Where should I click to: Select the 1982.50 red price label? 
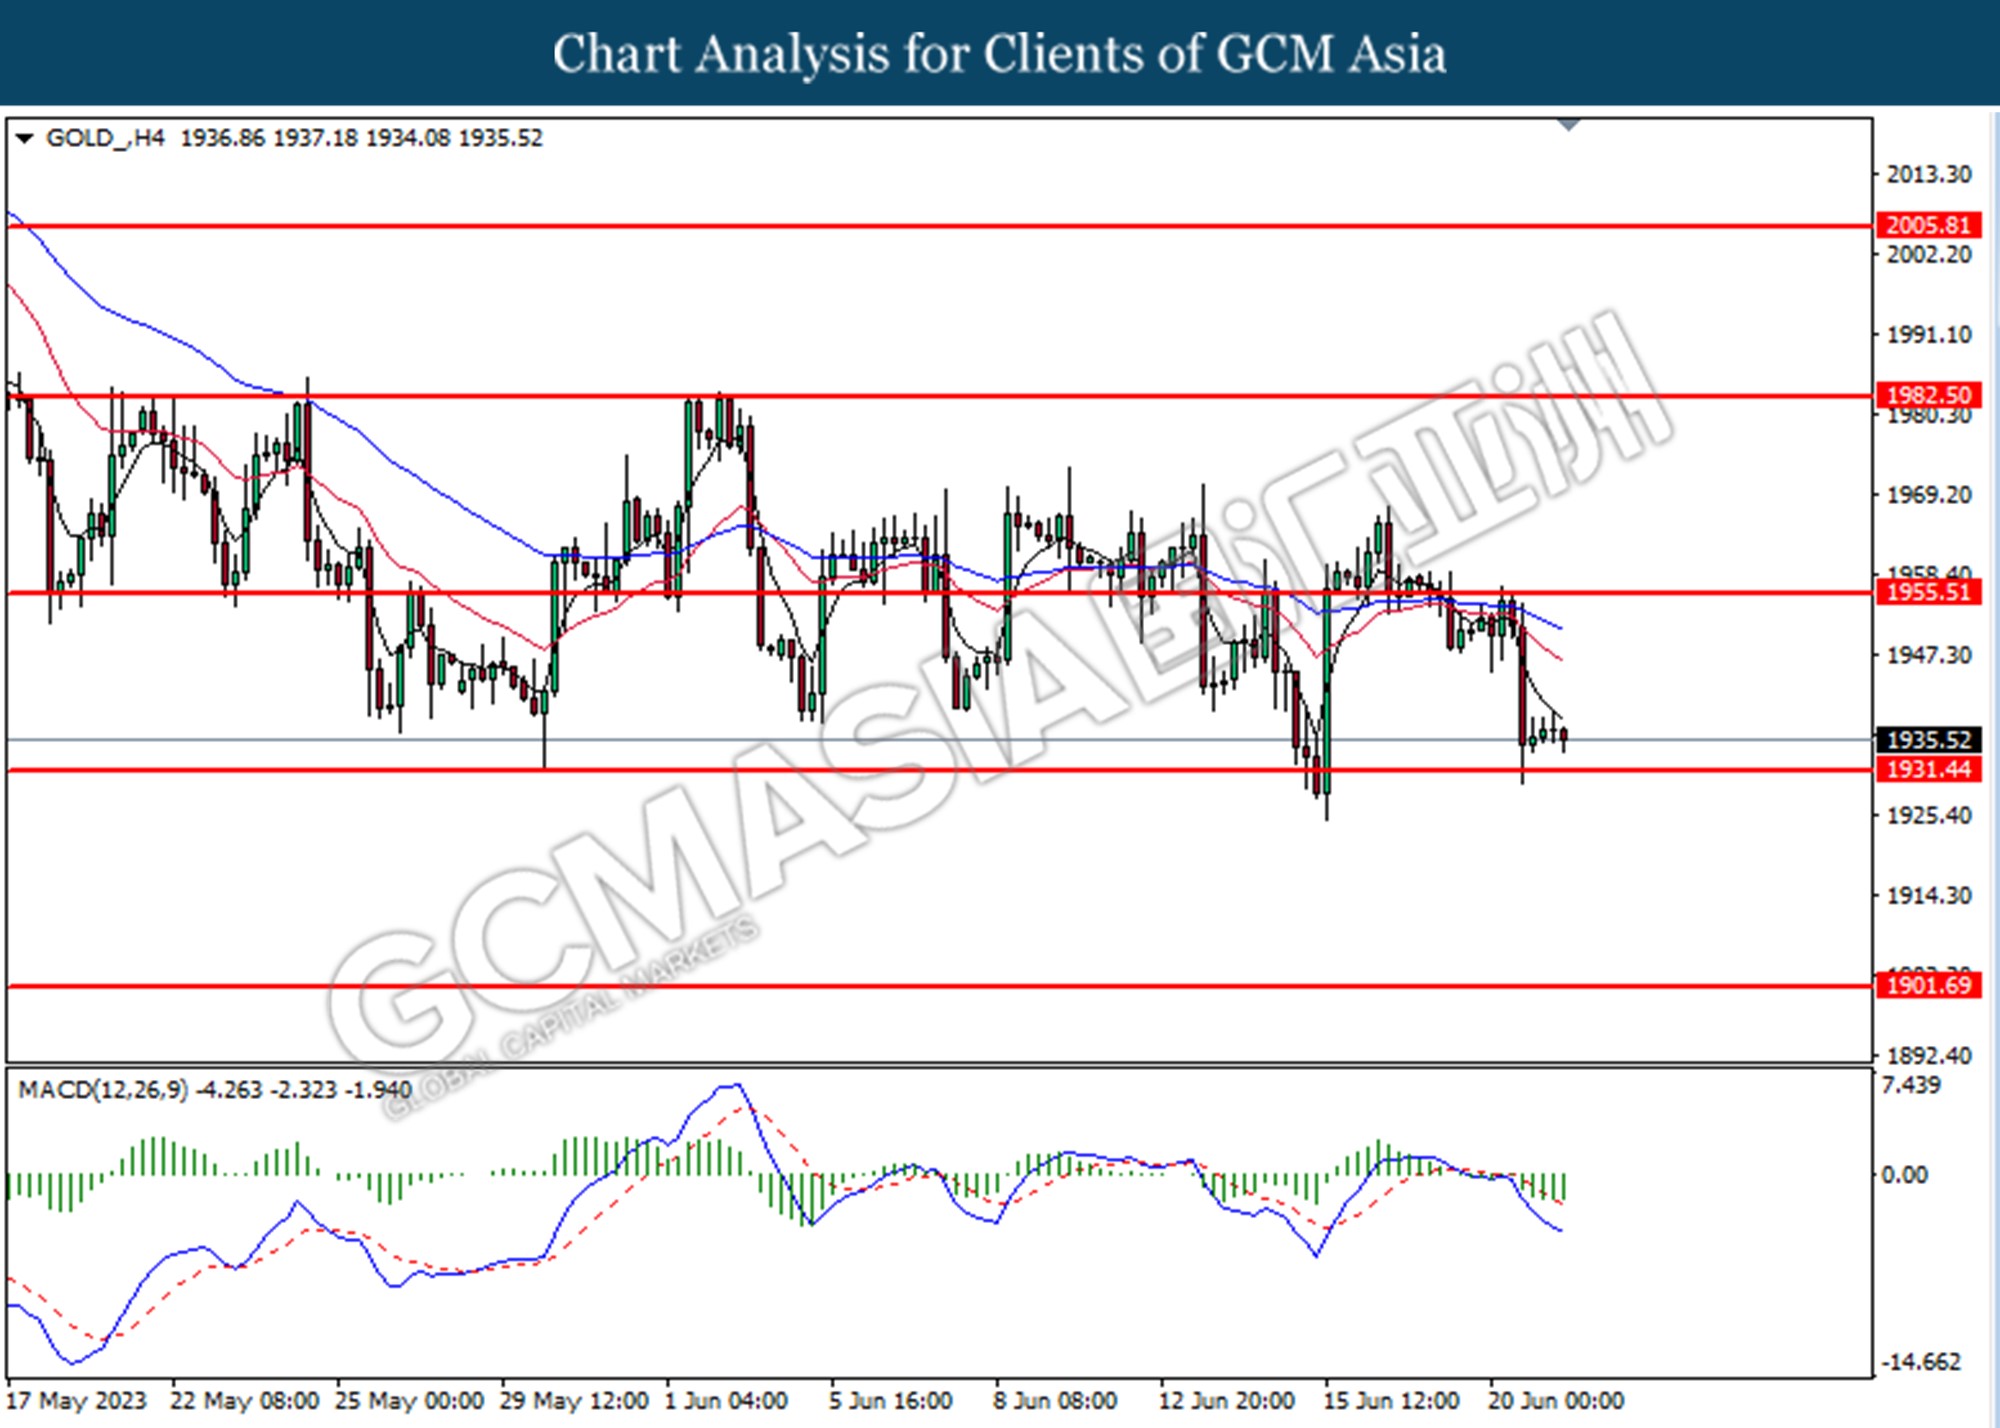click(1927, 395)
